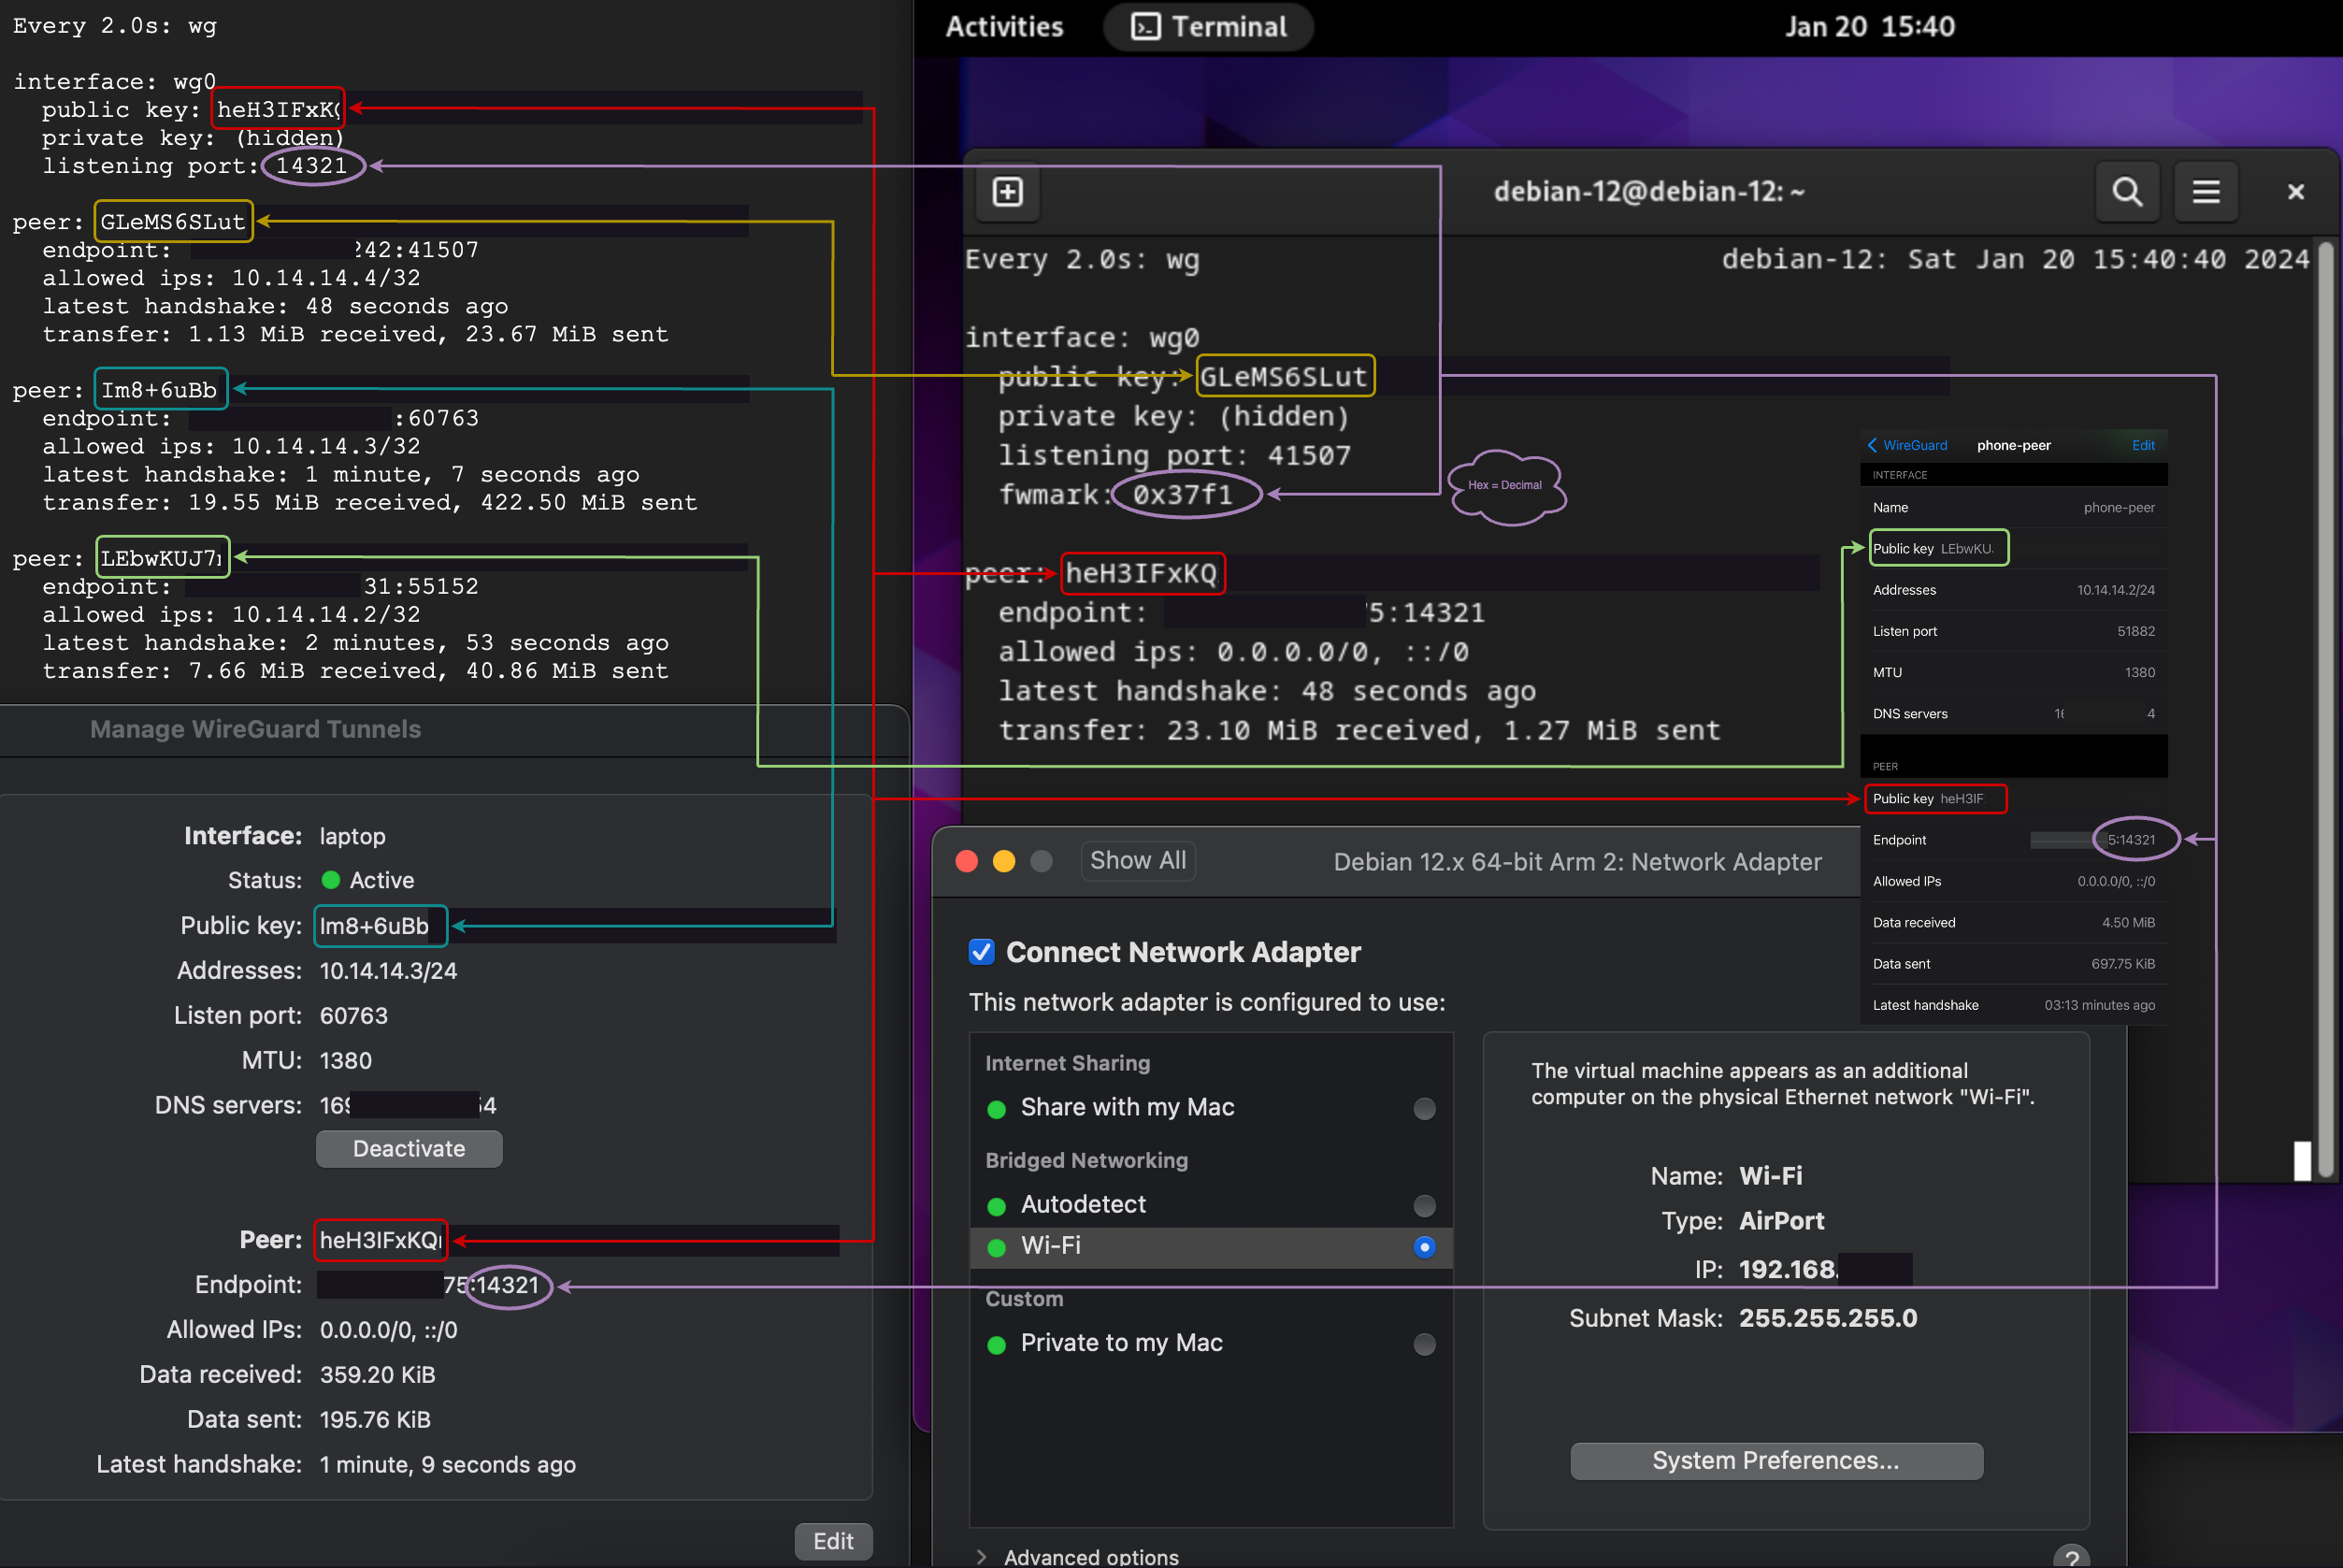
Task: Click MTU value 1380 in laptop tunnel
Action: [x=345, y=1061]
